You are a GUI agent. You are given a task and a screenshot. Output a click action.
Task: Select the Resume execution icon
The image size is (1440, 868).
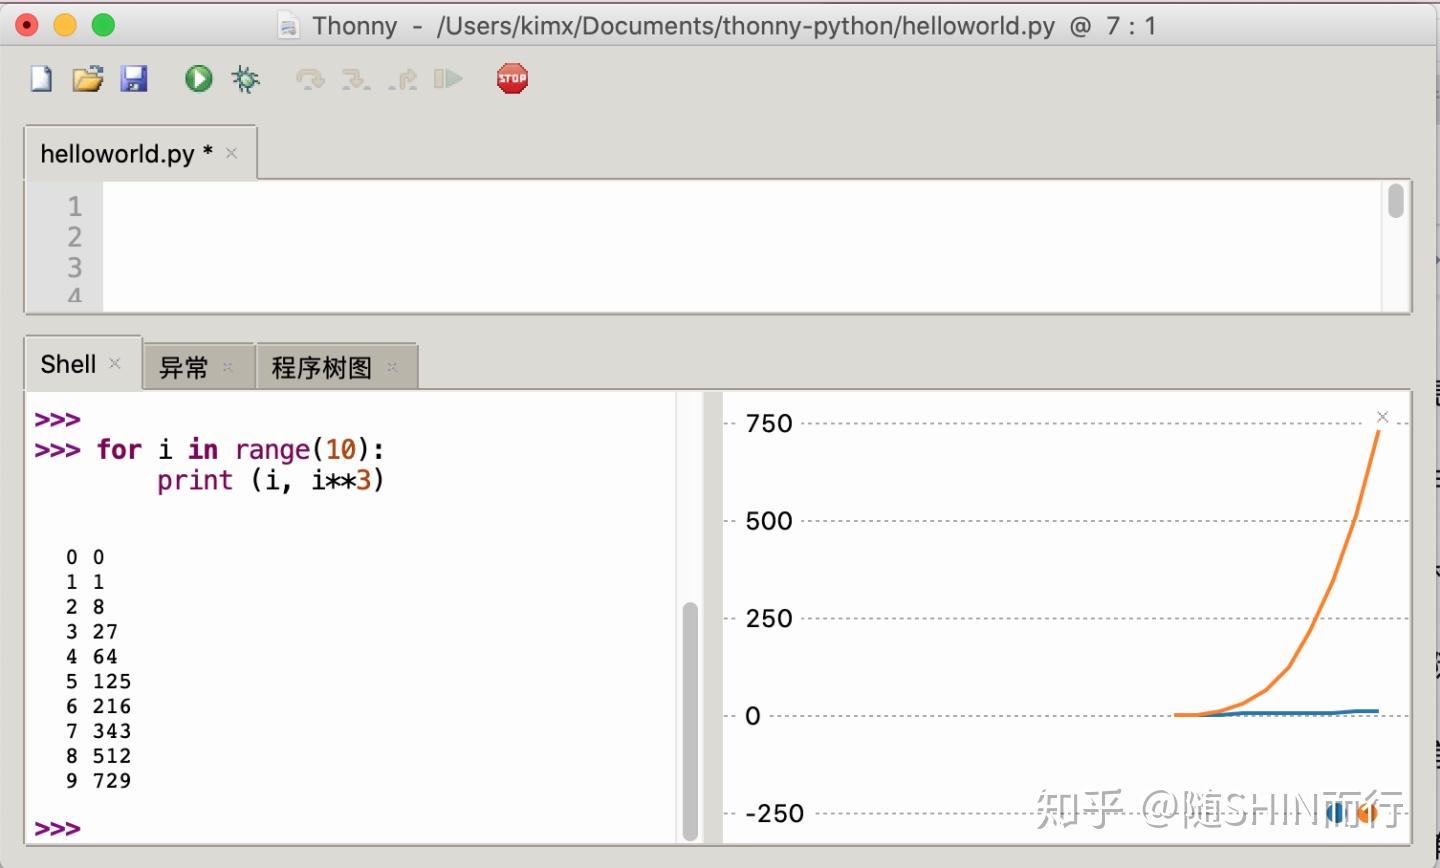click(x=448, y=78)
